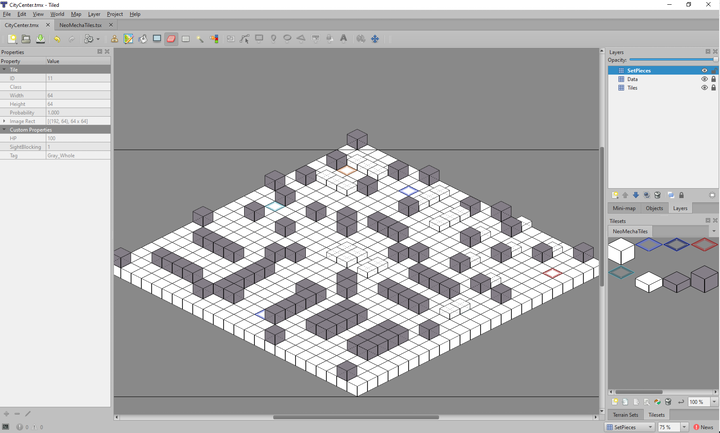720x433 pixels.
Task: Hide the SetPieces layer with eye icon
Action: (x=704, y=71)
